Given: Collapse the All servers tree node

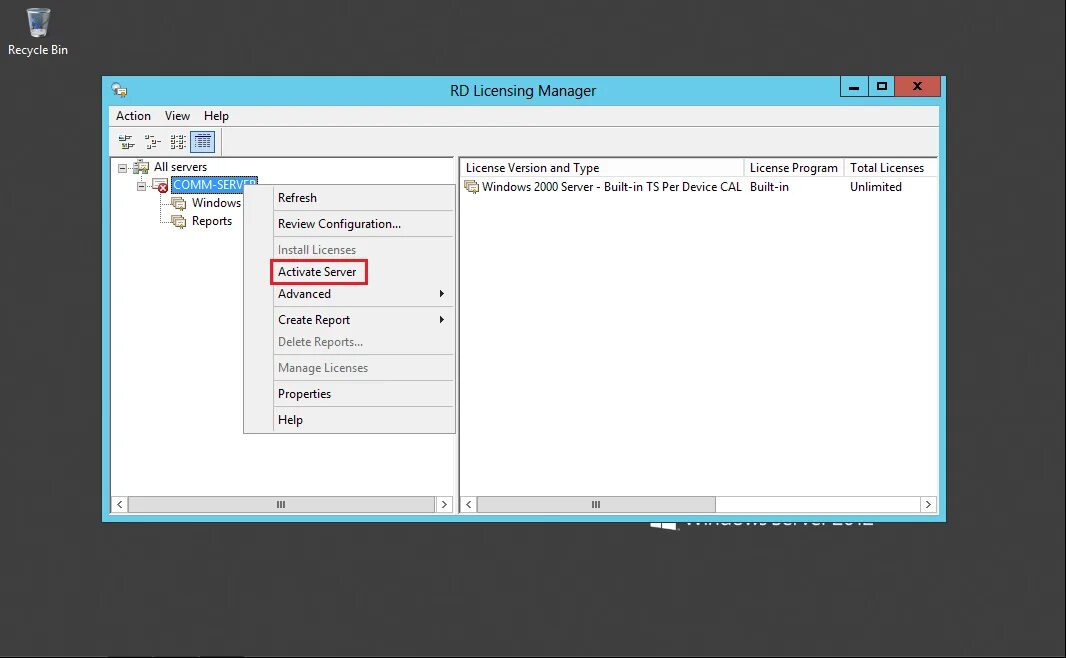Looking at the screenshot, I should pyautogui.click(x=122, y=167).
